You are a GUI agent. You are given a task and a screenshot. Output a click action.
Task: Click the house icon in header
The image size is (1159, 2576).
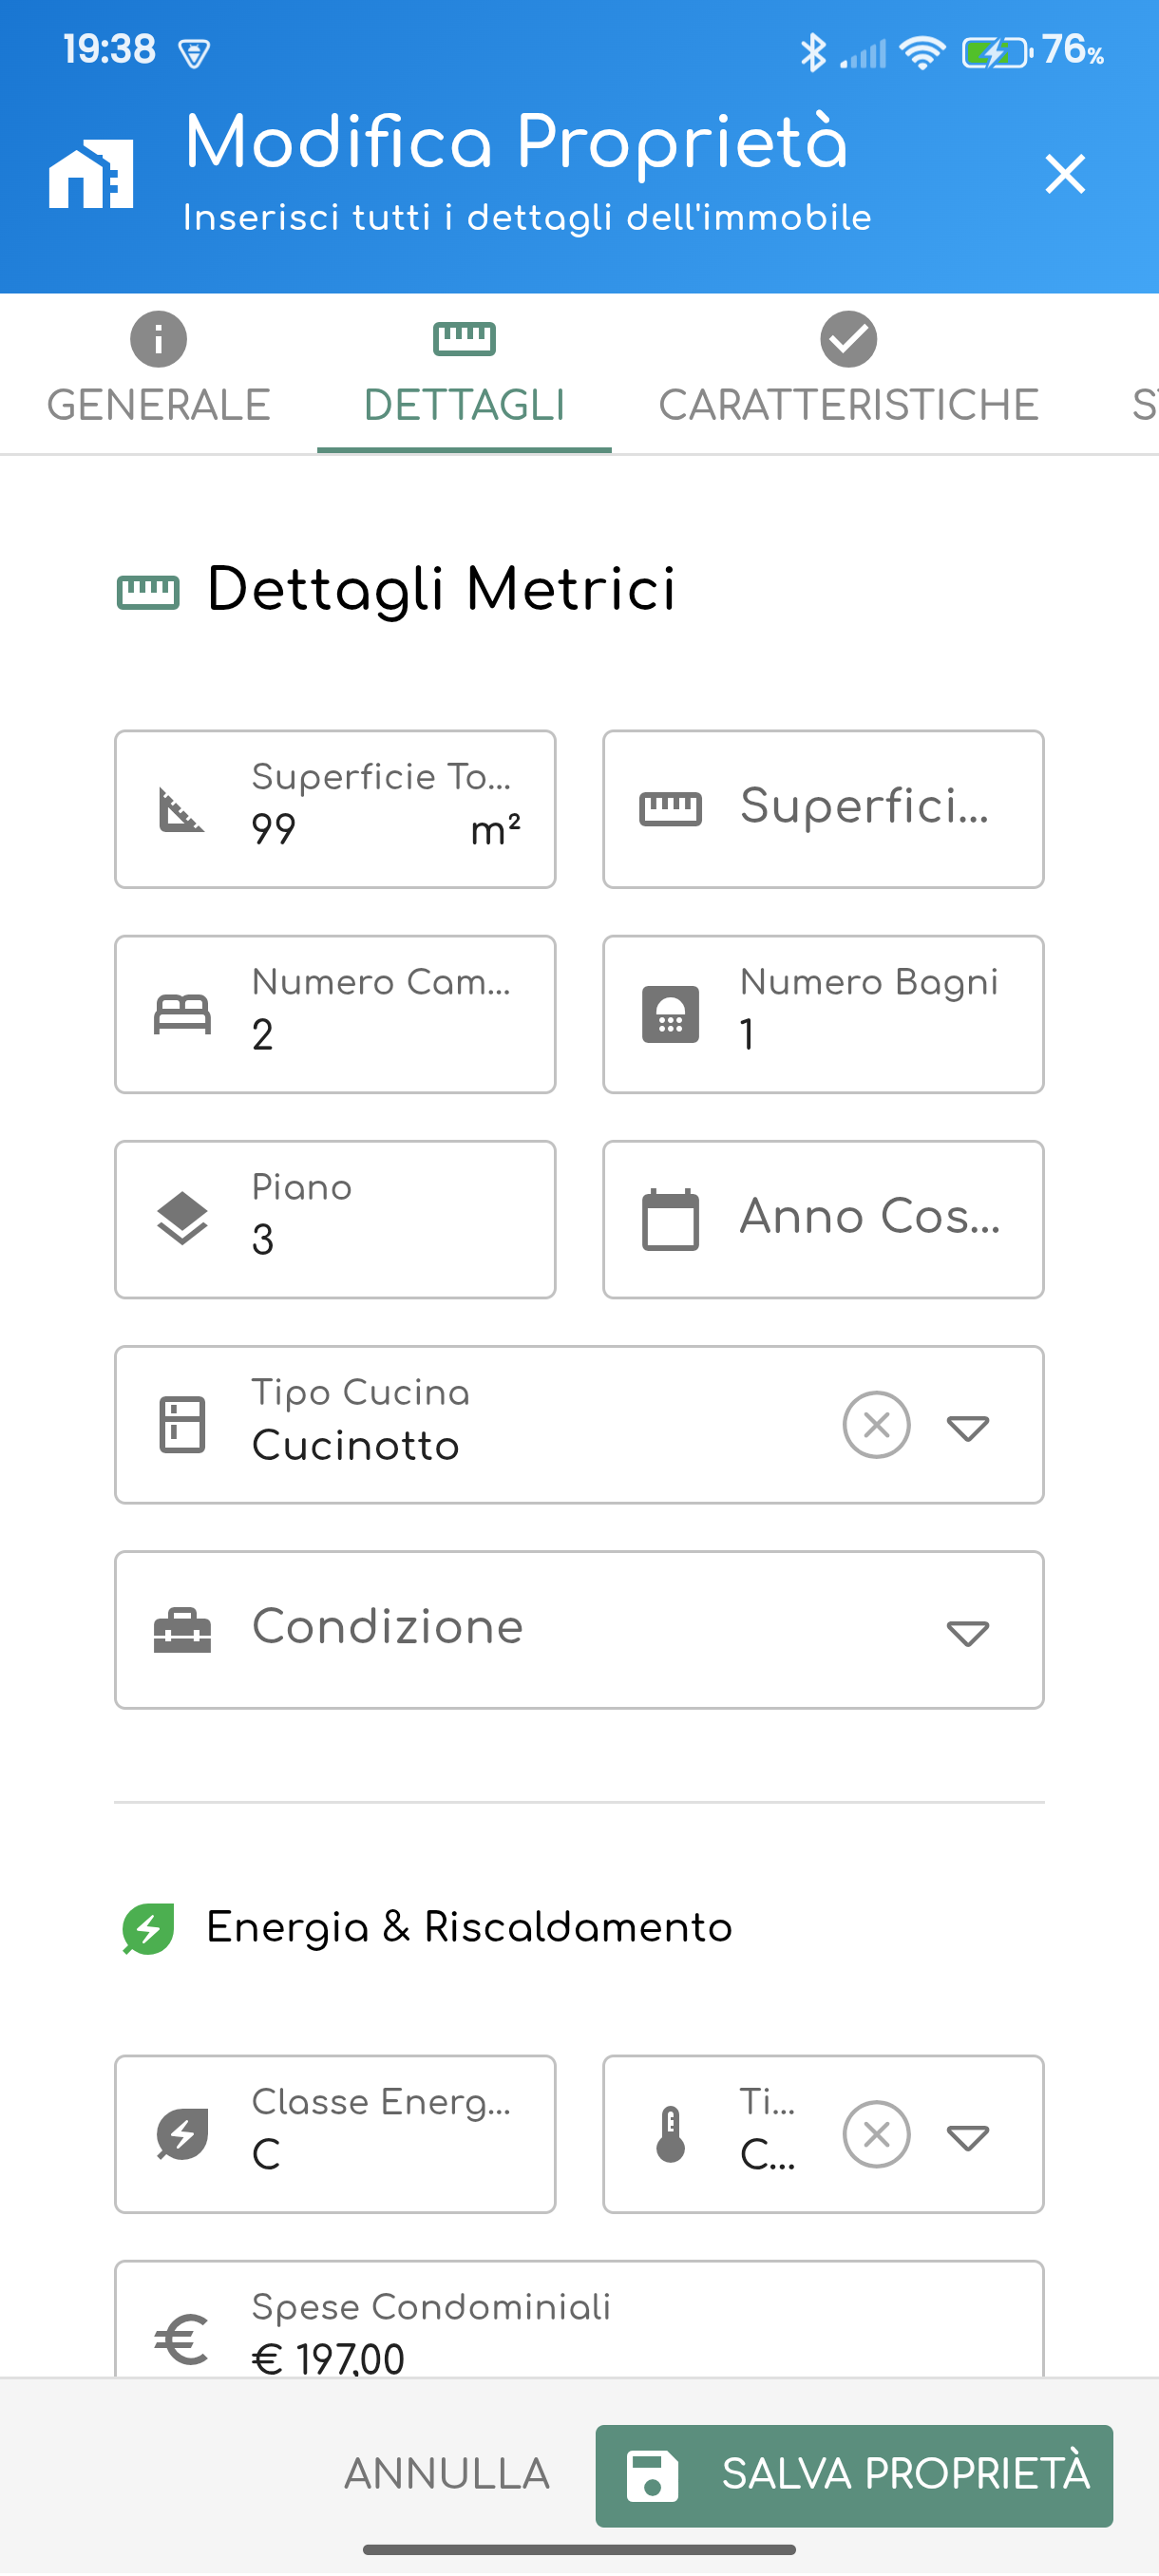coord(91,174)
